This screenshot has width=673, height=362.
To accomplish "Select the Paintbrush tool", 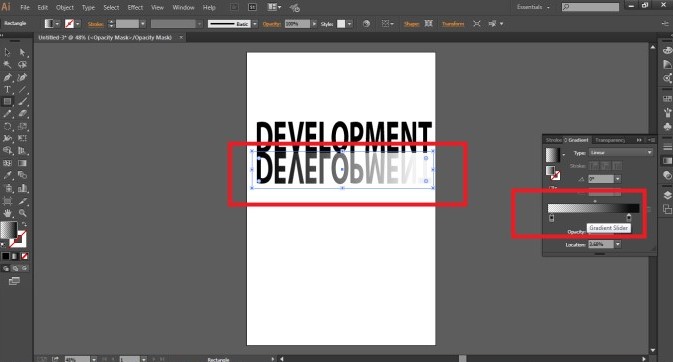I will point(22,102).
